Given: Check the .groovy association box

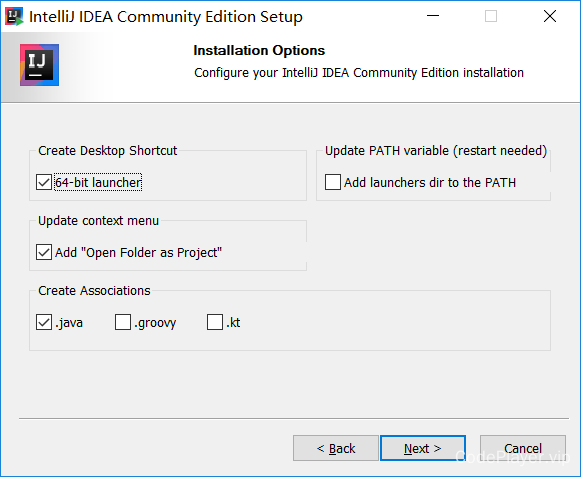Looking at the screenshot, I should 123,322.
